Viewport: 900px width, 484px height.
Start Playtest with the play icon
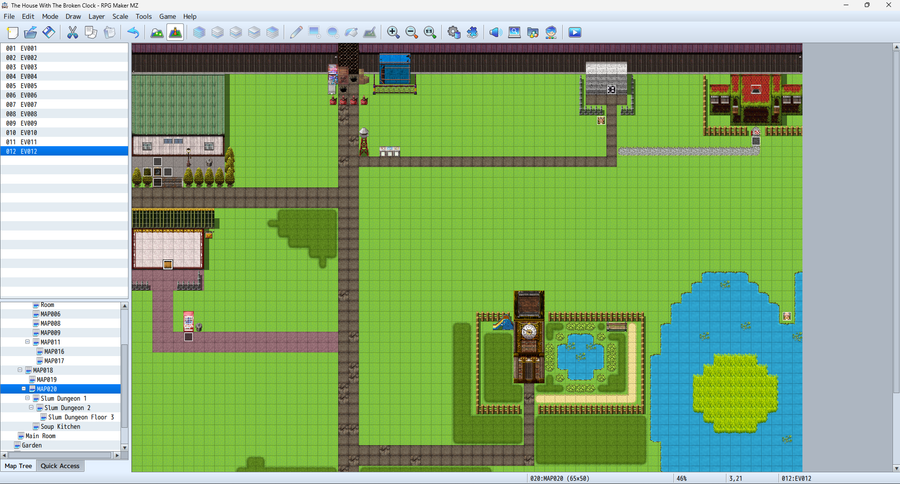[575, 32]
